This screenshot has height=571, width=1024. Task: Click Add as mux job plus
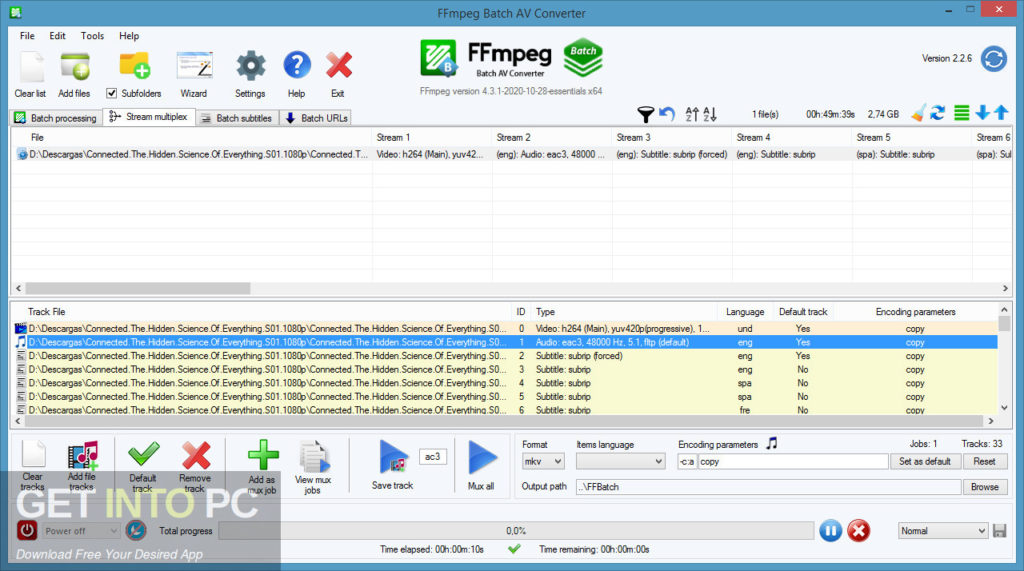tap(263, 455)
